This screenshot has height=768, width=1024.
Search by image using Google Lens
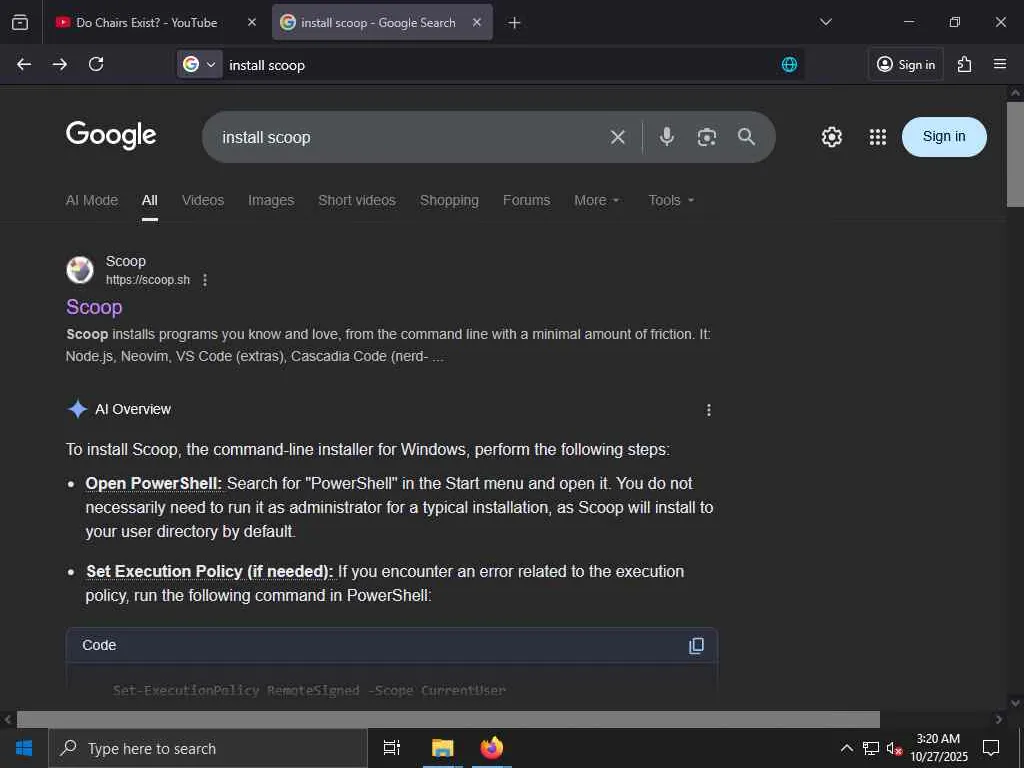click(x=707, y=137)
